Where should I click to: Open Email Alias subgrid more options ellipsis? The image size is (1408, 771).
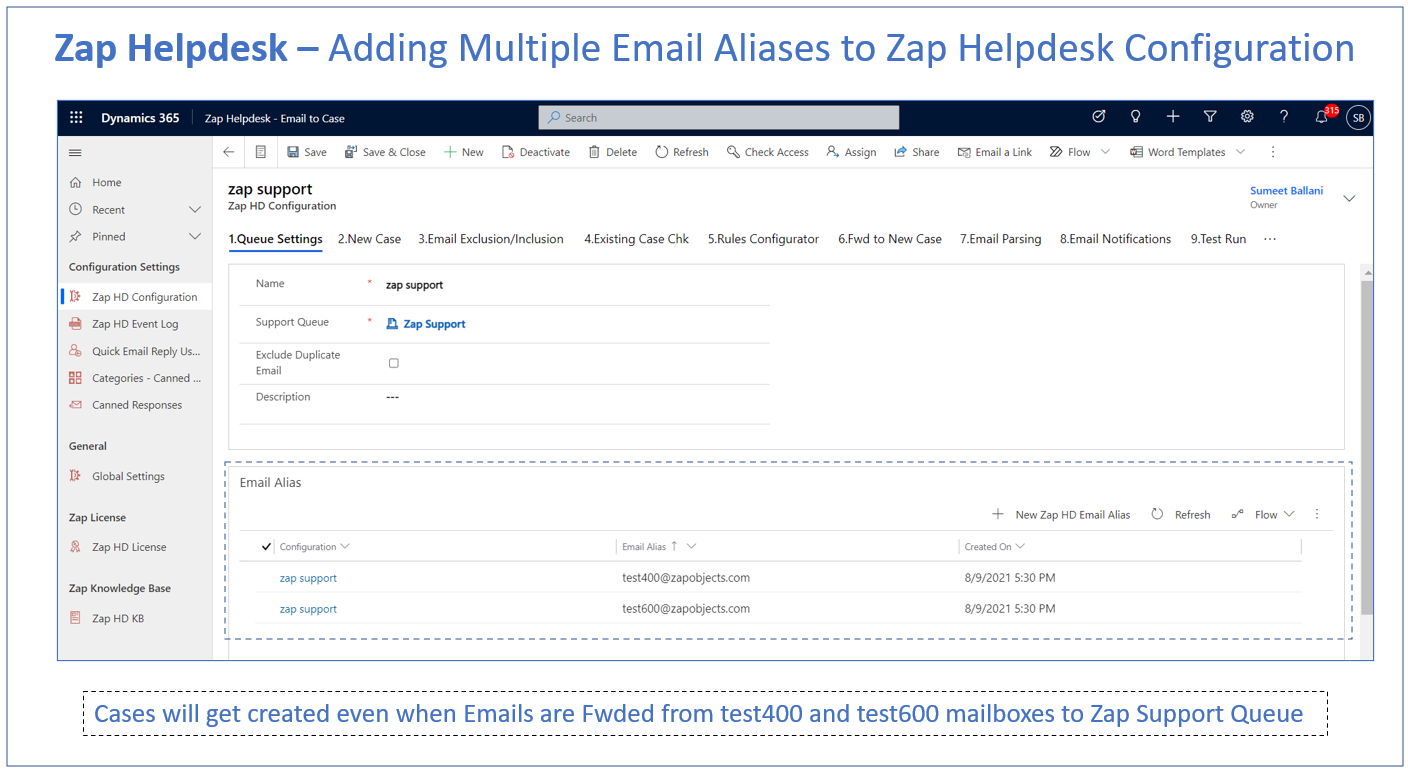[1317, 514]
